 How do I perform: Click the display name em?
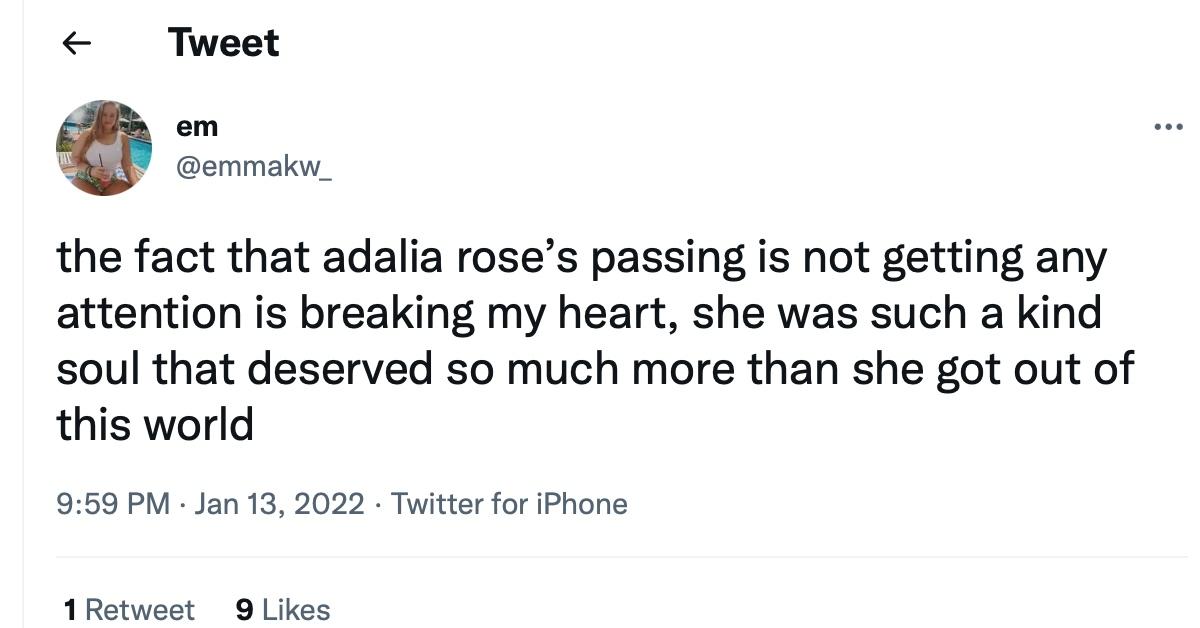click(199, 126)
